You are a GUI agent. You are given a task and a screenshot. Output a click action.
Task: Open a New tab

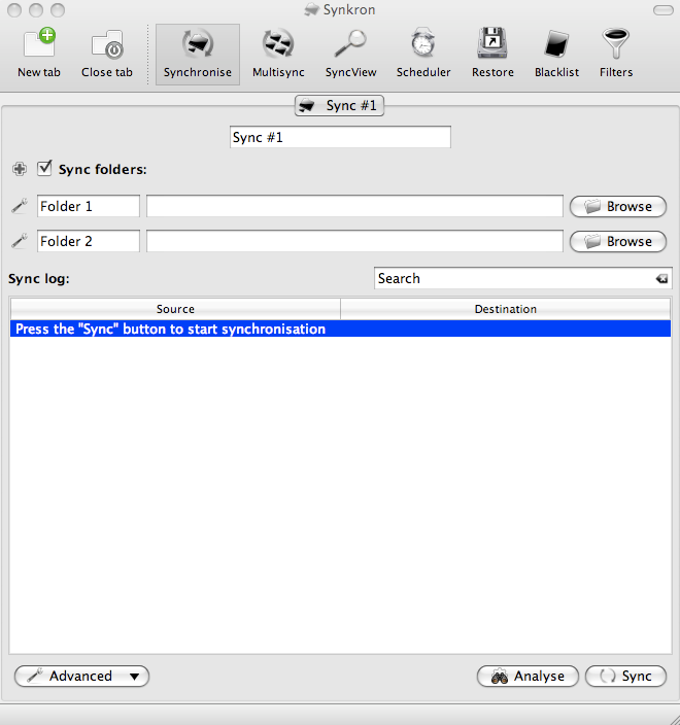click(39, 53)
